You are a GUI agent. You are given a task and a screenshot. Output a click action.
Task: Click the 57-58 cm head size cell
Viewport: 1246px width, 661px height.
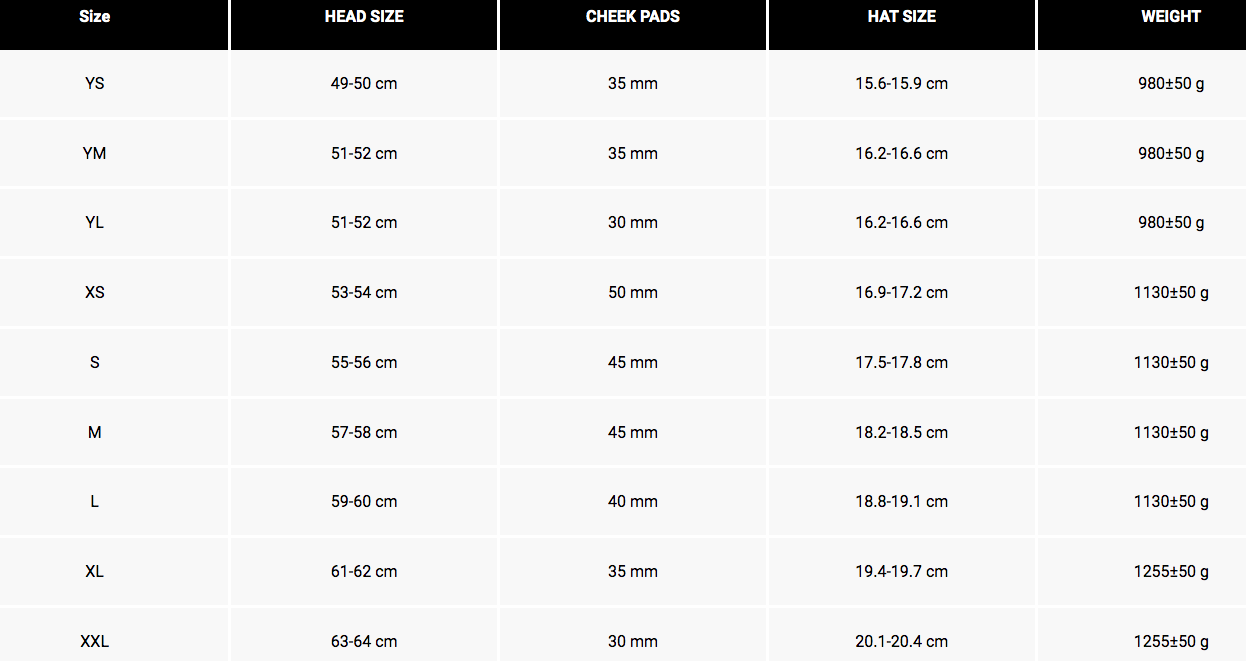click(x=364, y=433)
